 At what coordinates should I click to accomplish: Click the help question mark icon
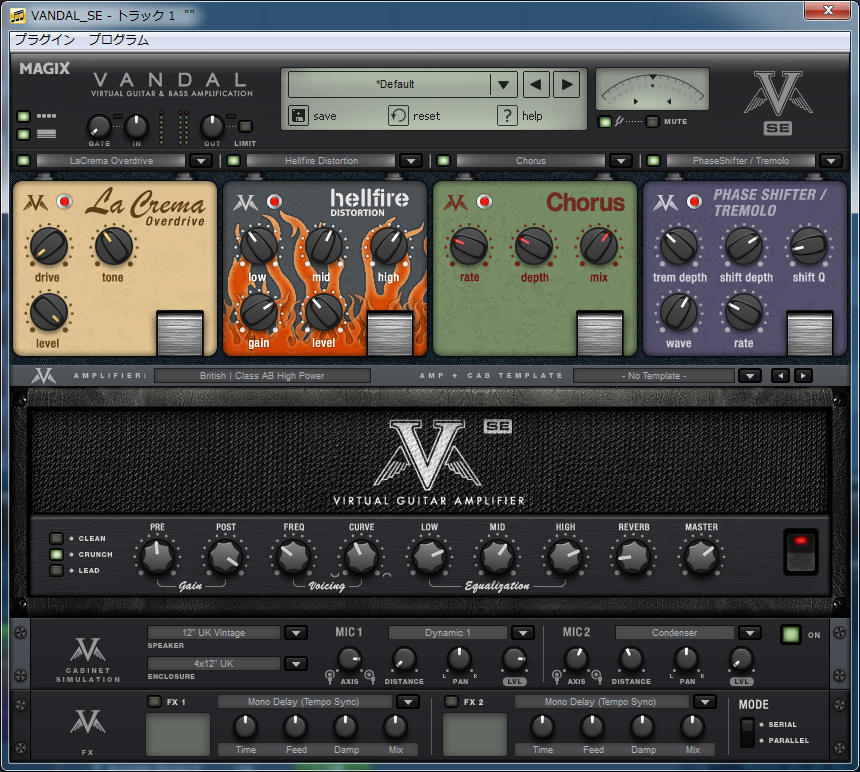point(507,116)
